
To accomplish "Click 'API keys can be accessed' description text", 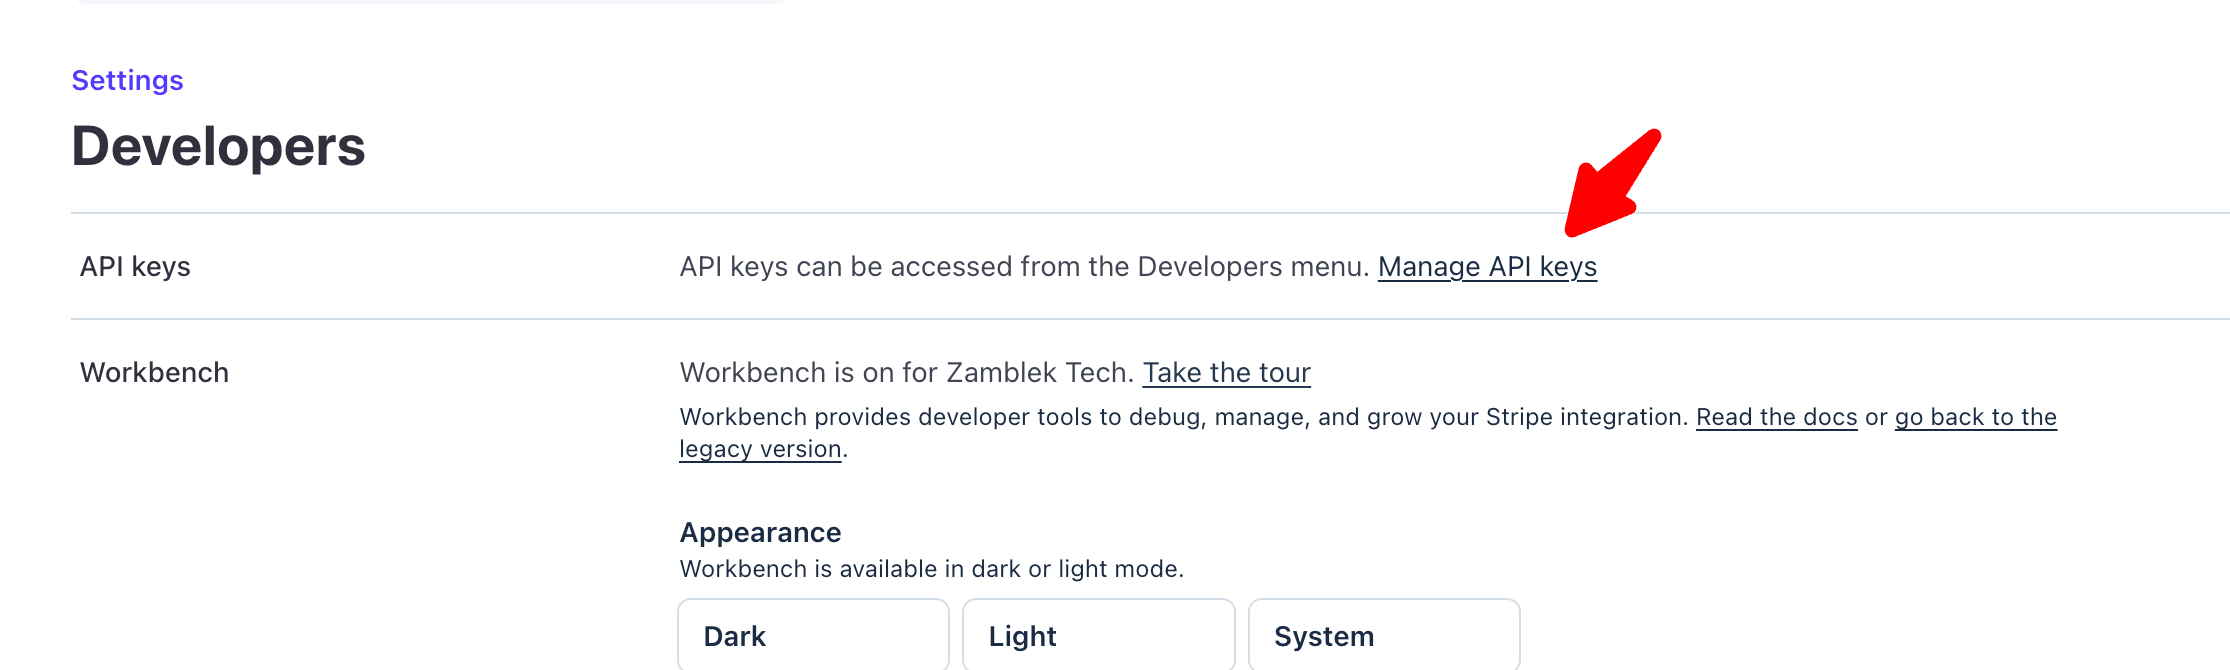I will pyautogui.click(x=1024, y=267).
